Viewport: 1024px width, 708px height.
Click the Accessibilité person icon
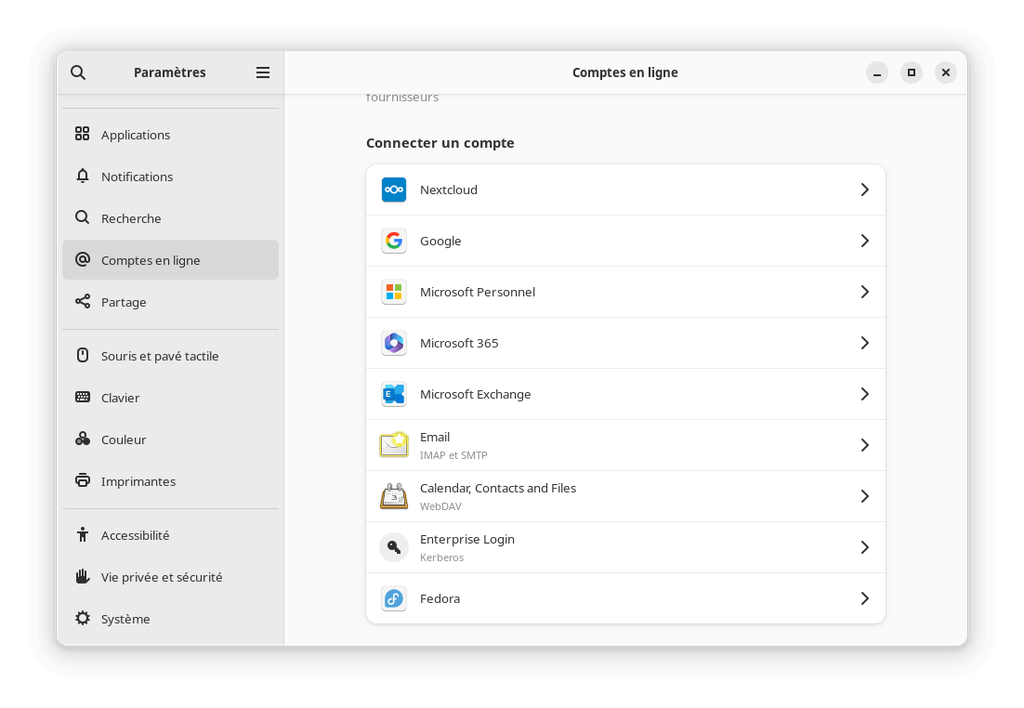pos(82,534)
